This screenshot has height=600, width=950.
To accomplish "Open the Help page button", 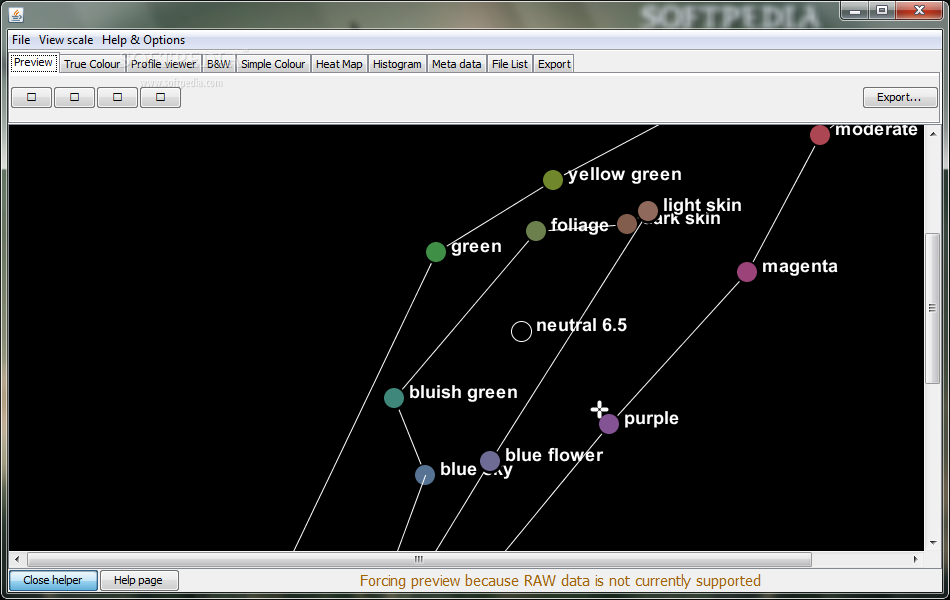I will pos(139,580).
